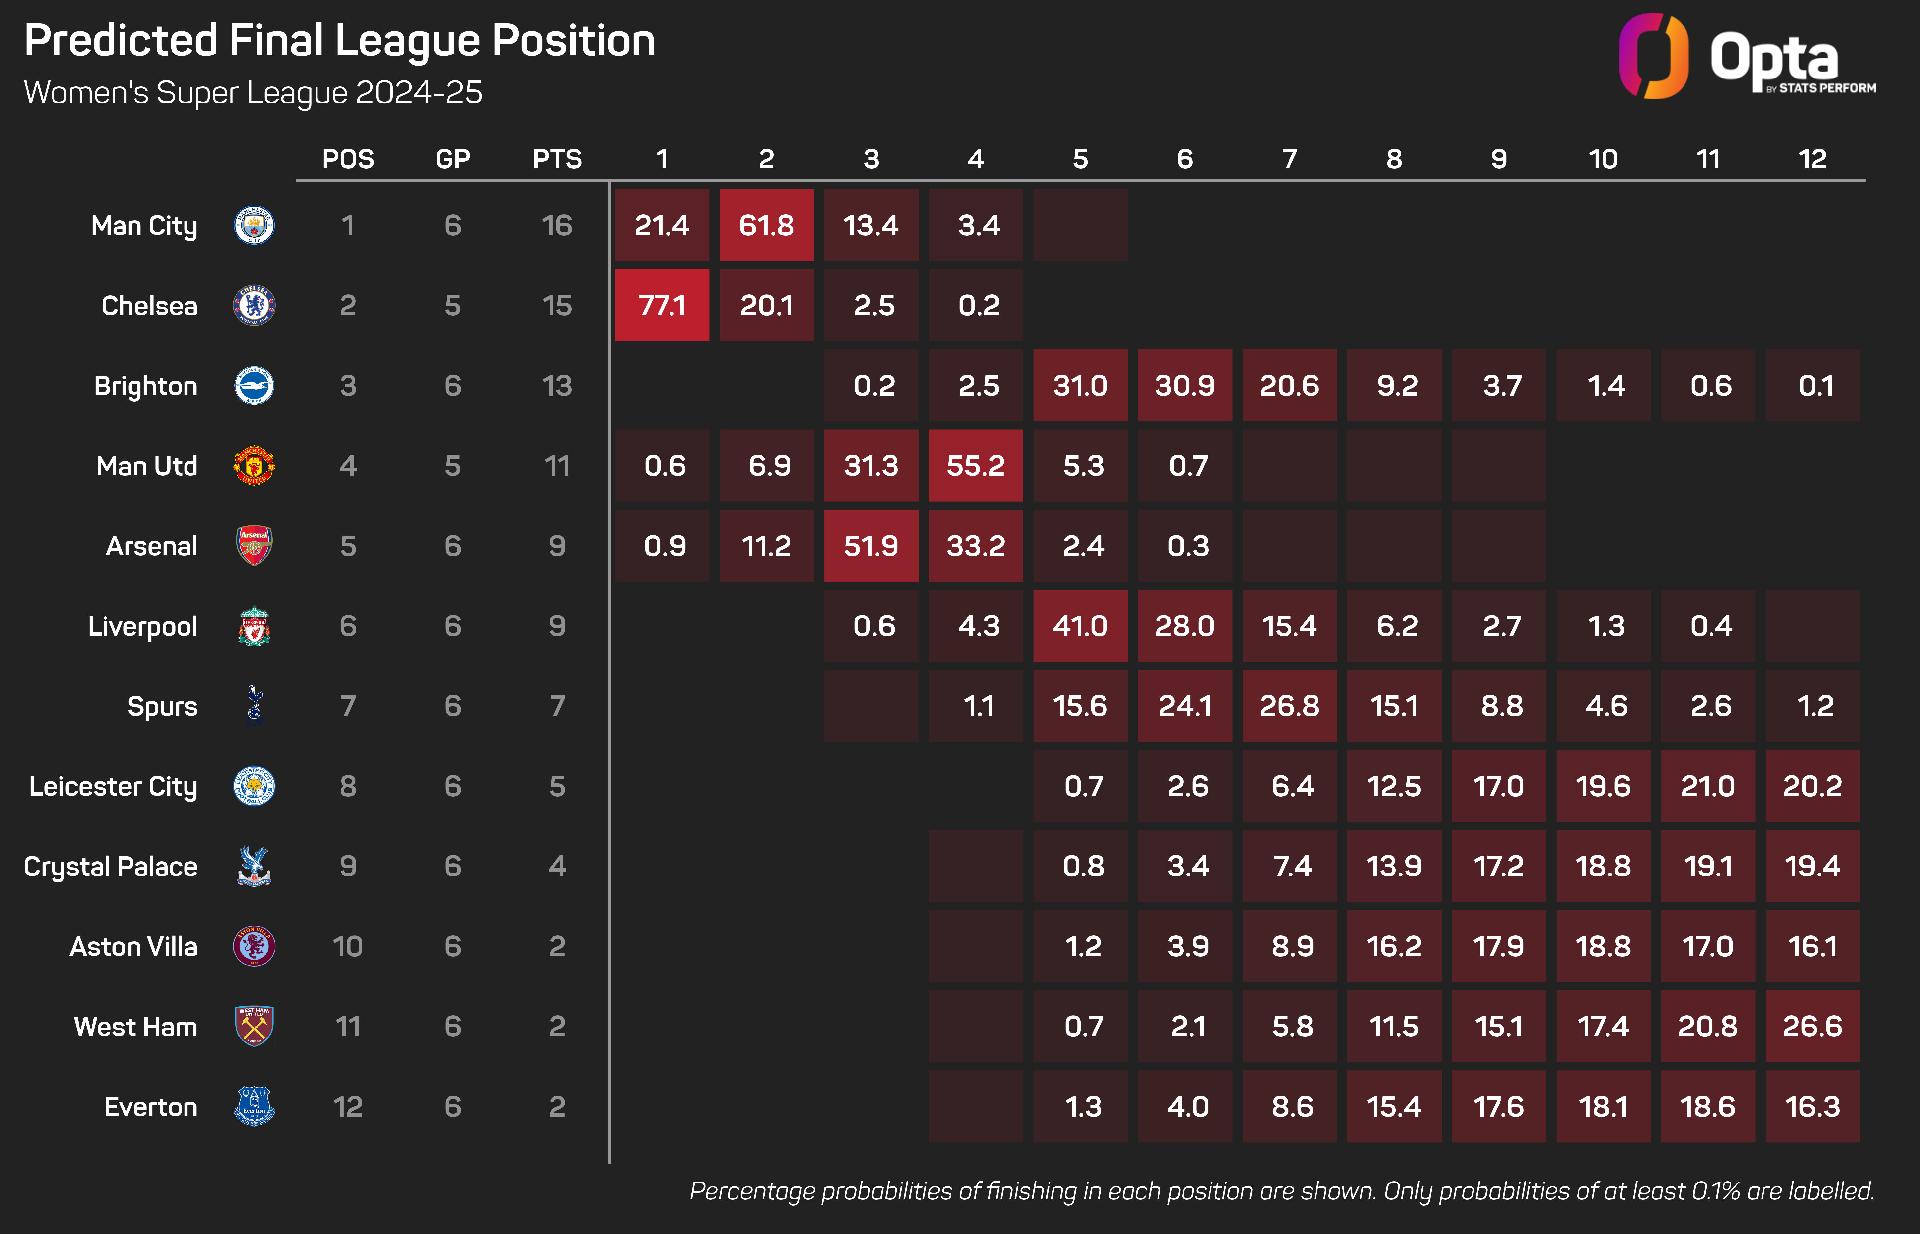Click the Opta logo
Screen dimensions: 1920x1234
tap(1747, 56)
